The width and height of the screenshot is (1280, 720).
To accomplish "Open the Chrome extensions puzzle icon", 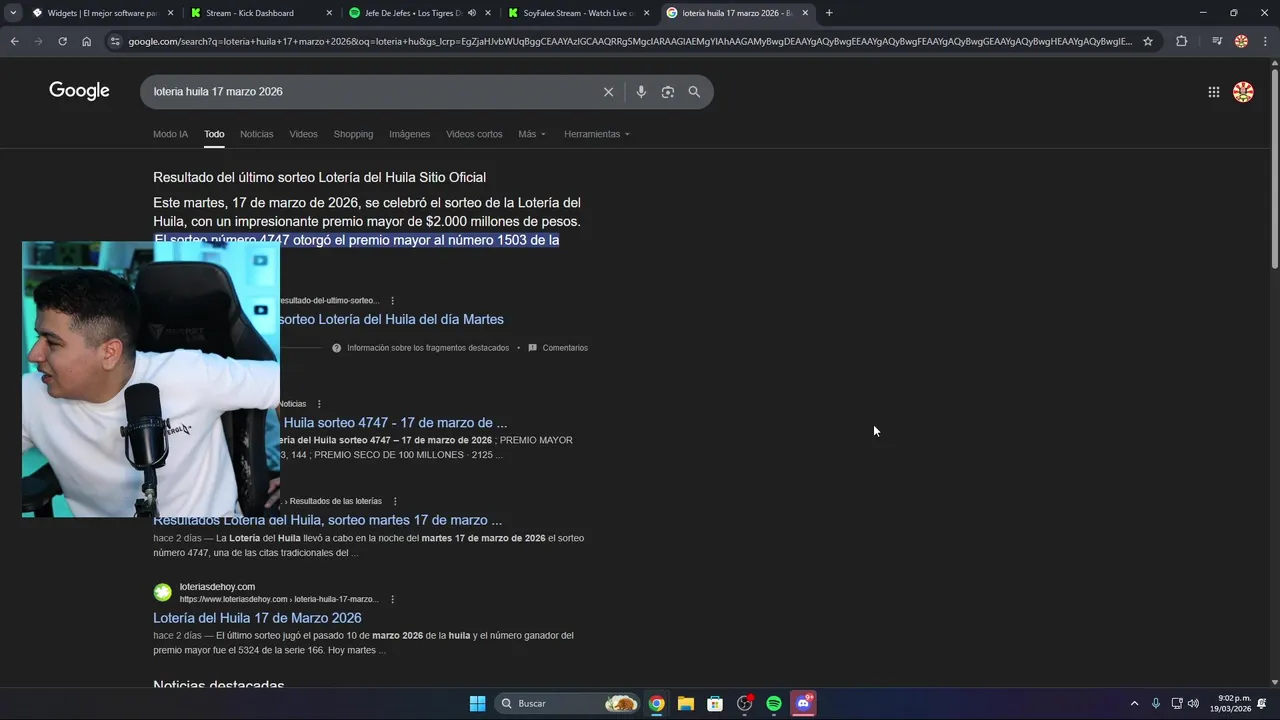I will 1181,41.
